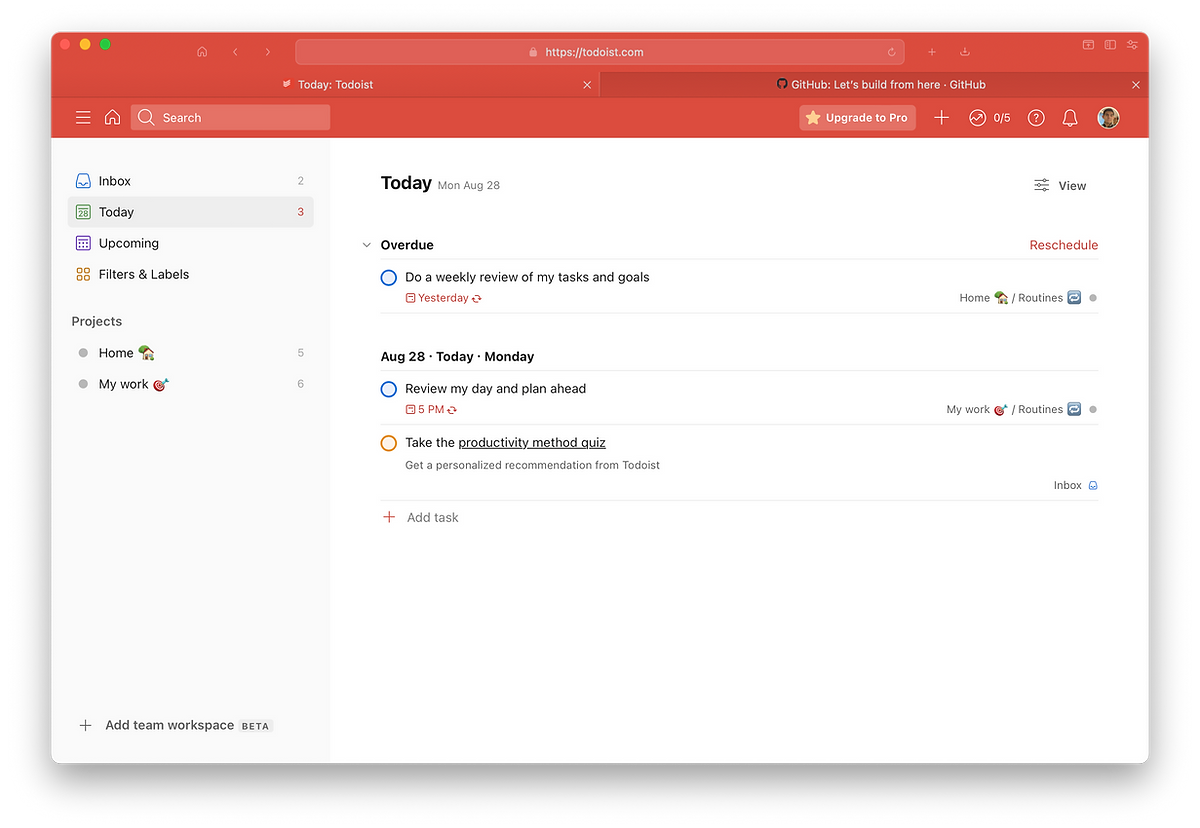Open Upcoming in the sidebar
This screenshot has width=1200, height=828.
pos(190,243)
